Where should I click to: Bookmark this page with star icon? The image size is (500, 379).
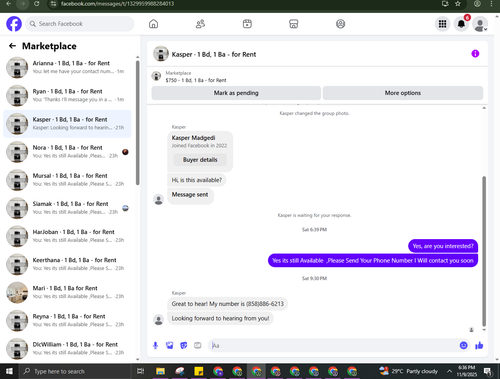[458, 4]
